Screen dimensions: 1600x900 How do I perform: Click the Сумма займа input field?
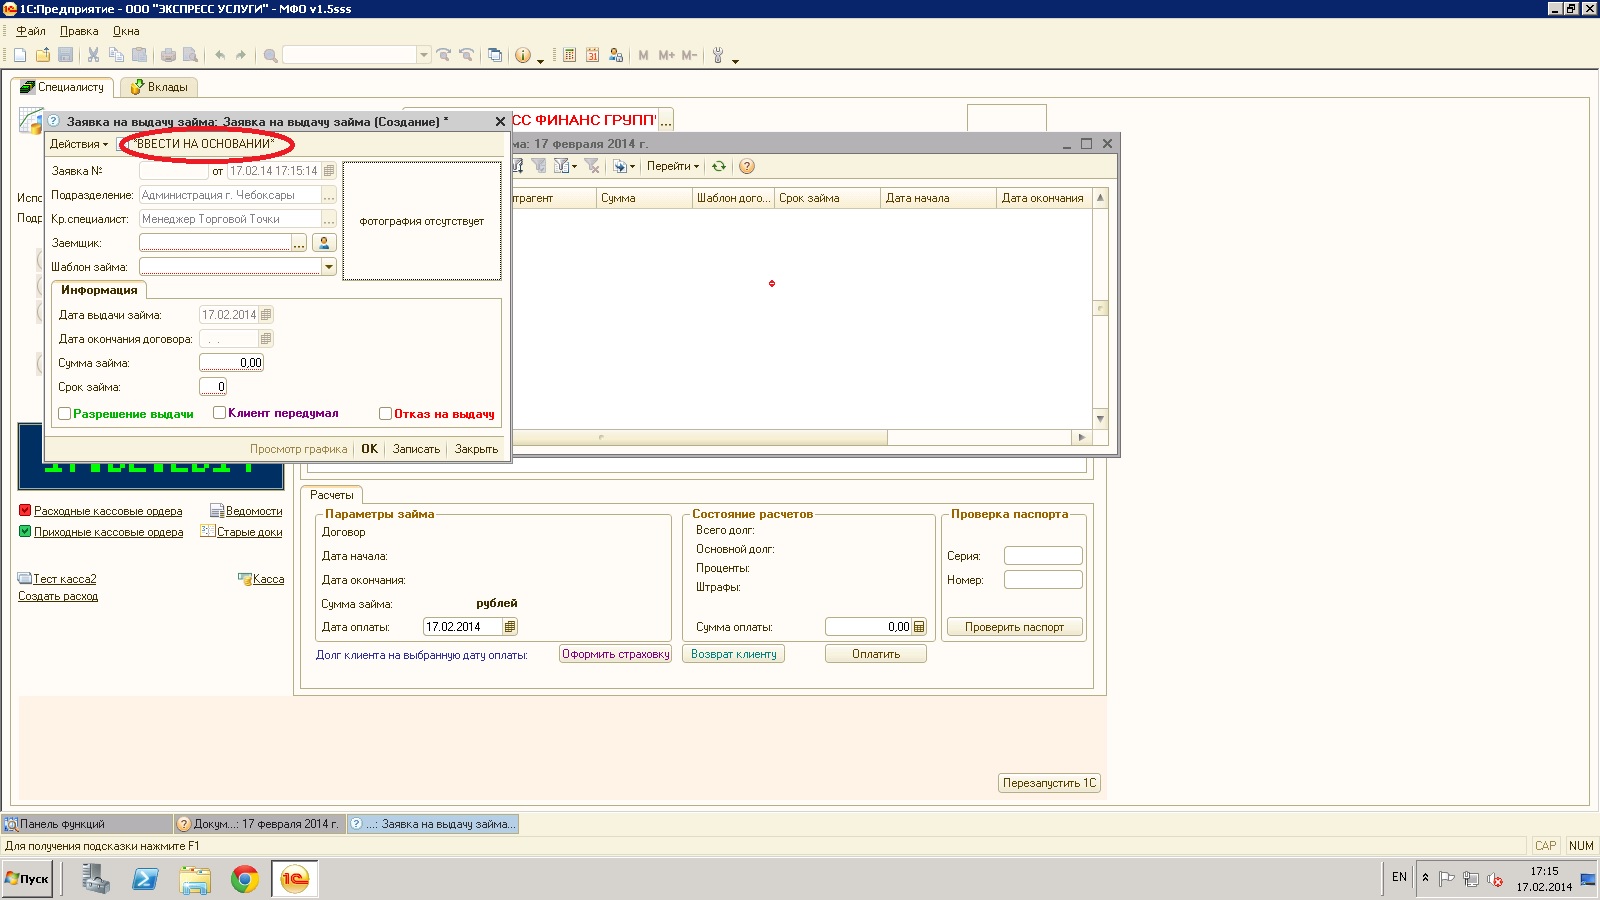pyautogui.click(x=231, y=363)
